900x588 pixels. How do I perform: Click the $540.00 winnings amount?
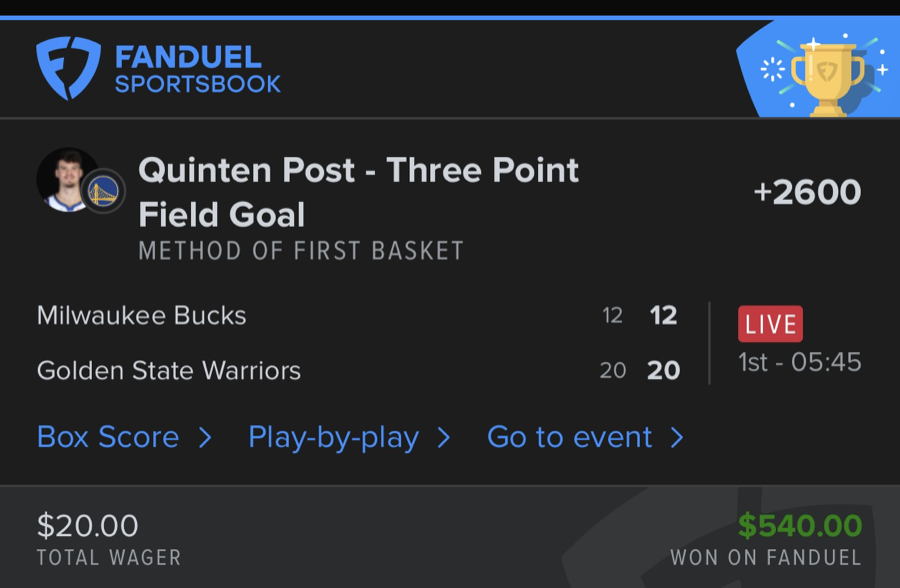[800, 526]
